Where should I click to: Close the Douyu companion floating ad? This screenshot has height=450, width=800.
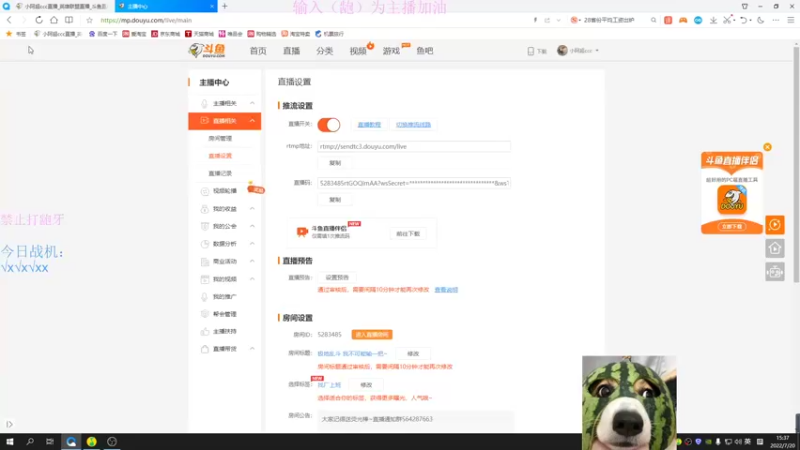(767, 147)
